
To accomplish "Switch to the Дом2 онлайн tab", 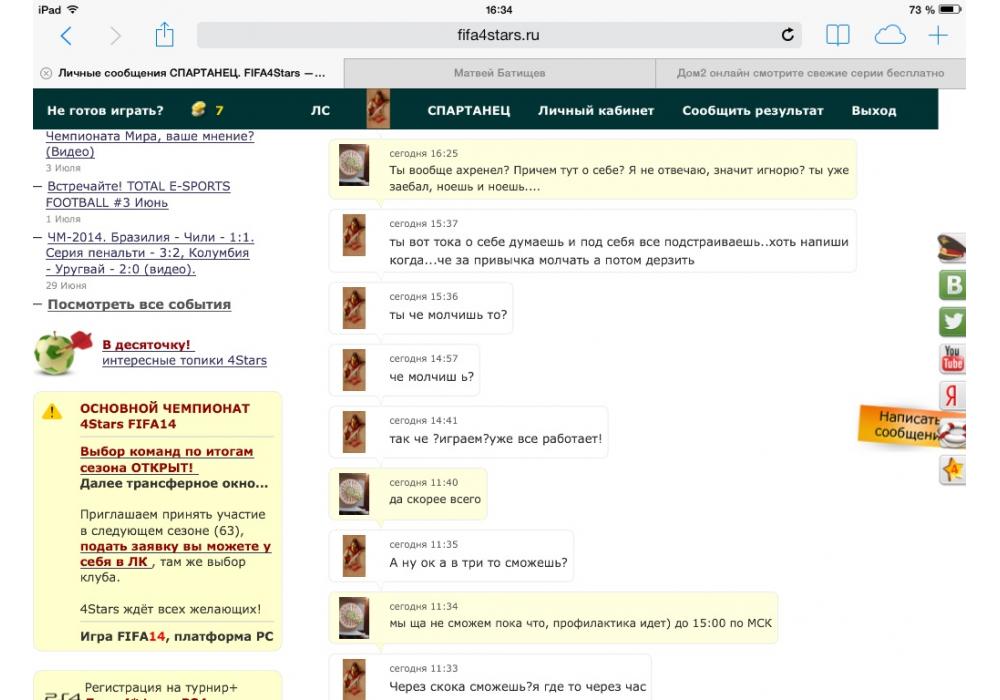I will 811,73.
